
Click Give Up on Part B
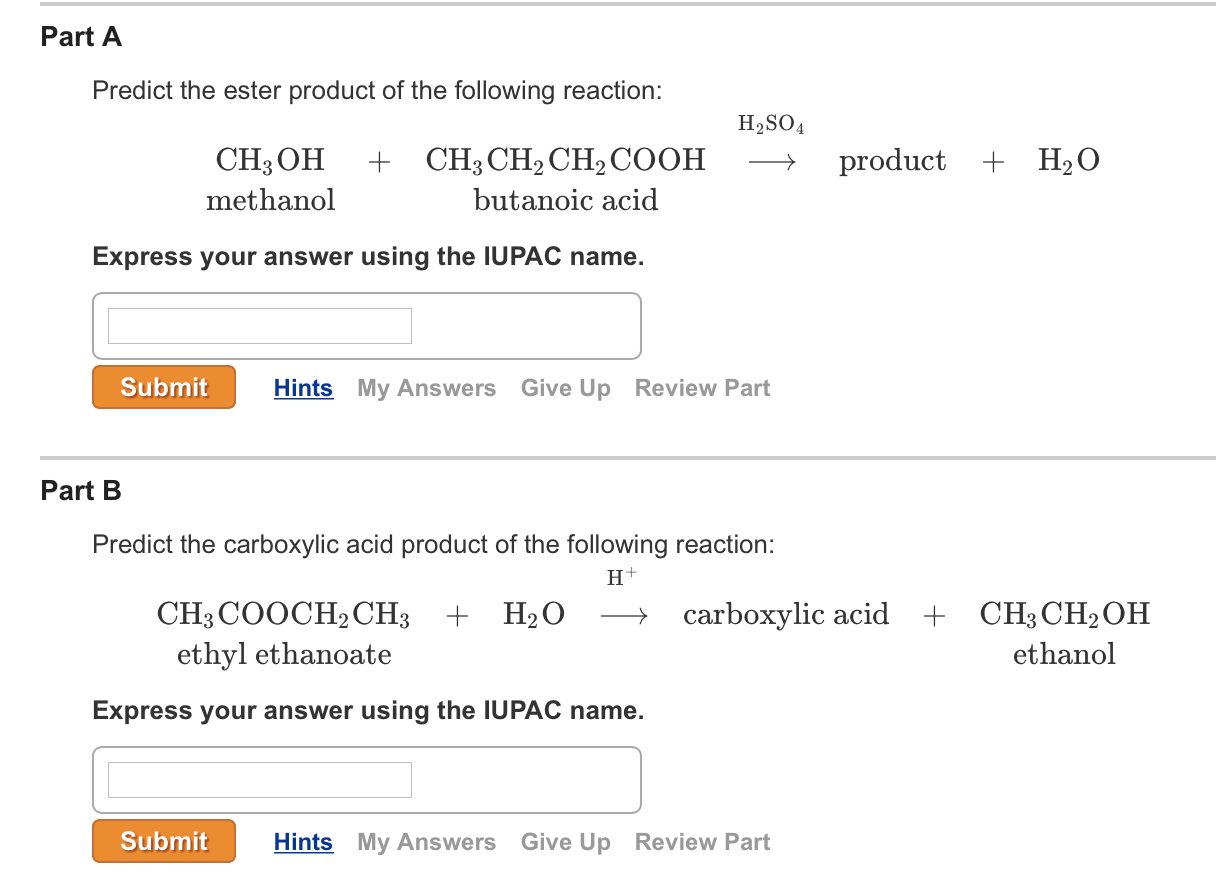point(565,842)
